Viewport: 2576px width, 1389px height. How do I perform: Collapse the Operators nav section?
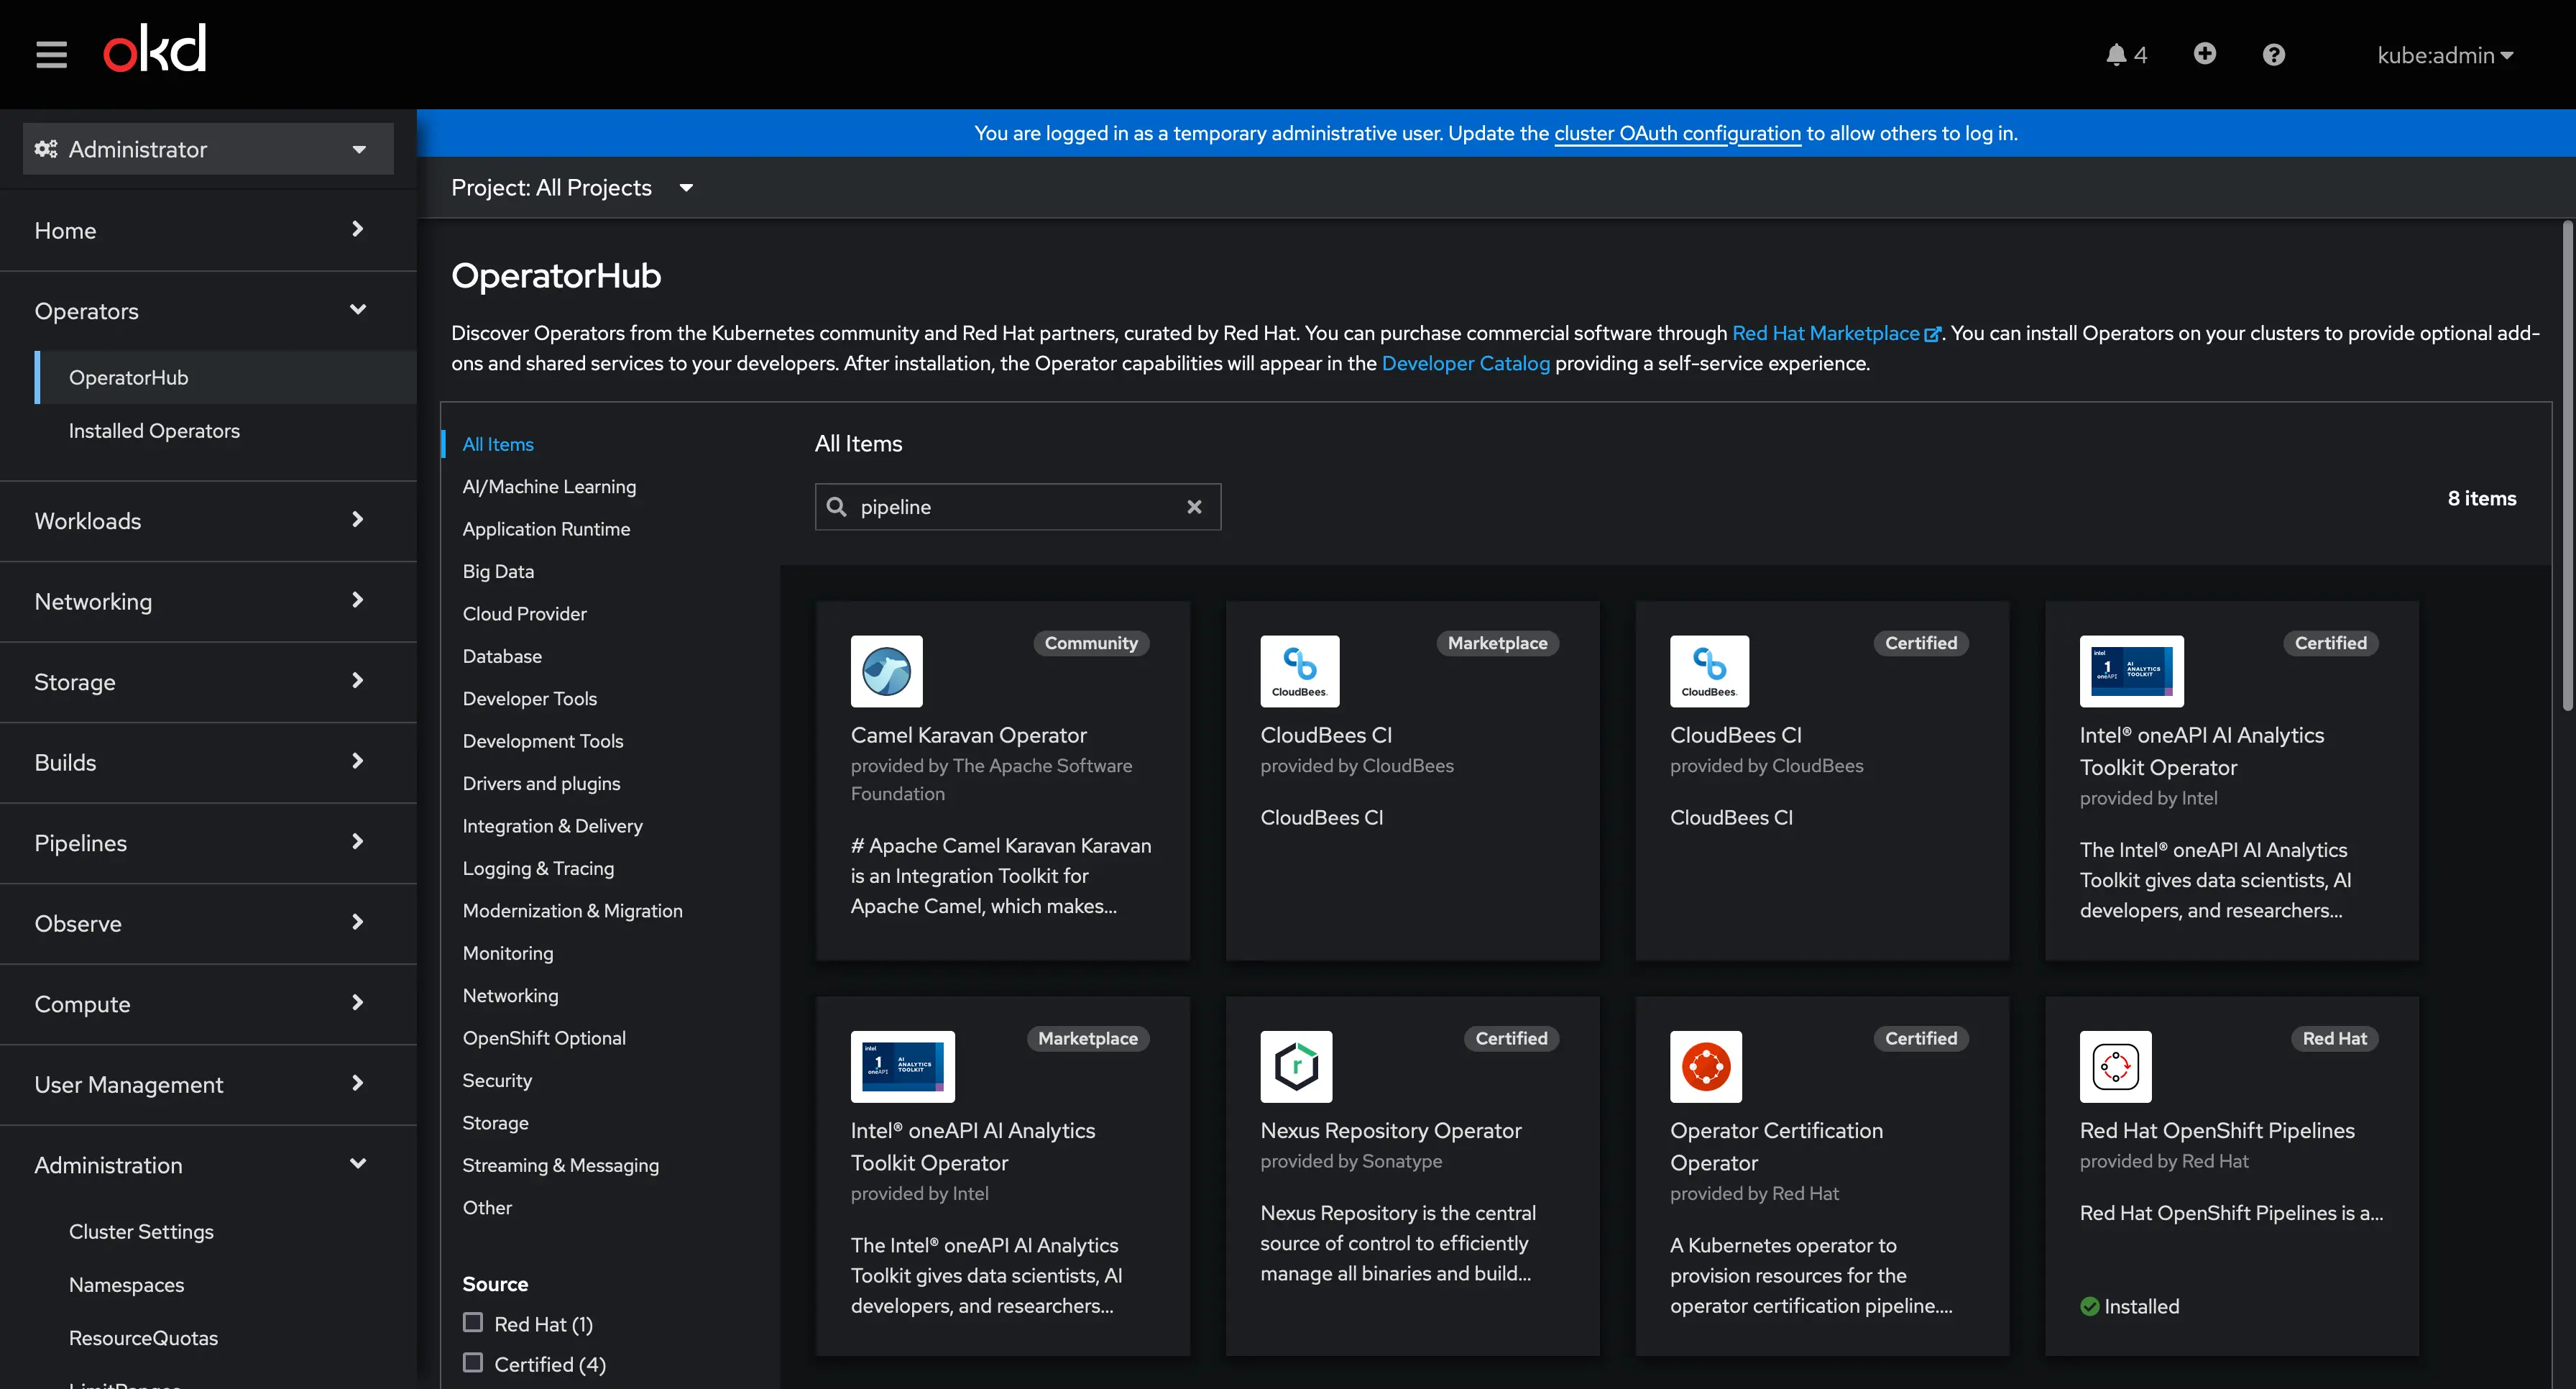208,311
